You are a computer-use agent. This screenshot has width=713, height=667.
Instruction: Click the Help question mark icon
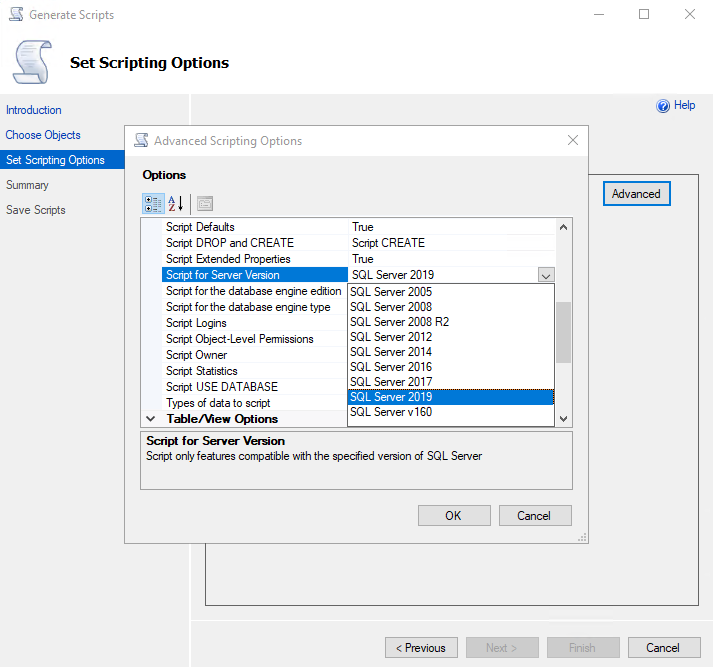663,106
